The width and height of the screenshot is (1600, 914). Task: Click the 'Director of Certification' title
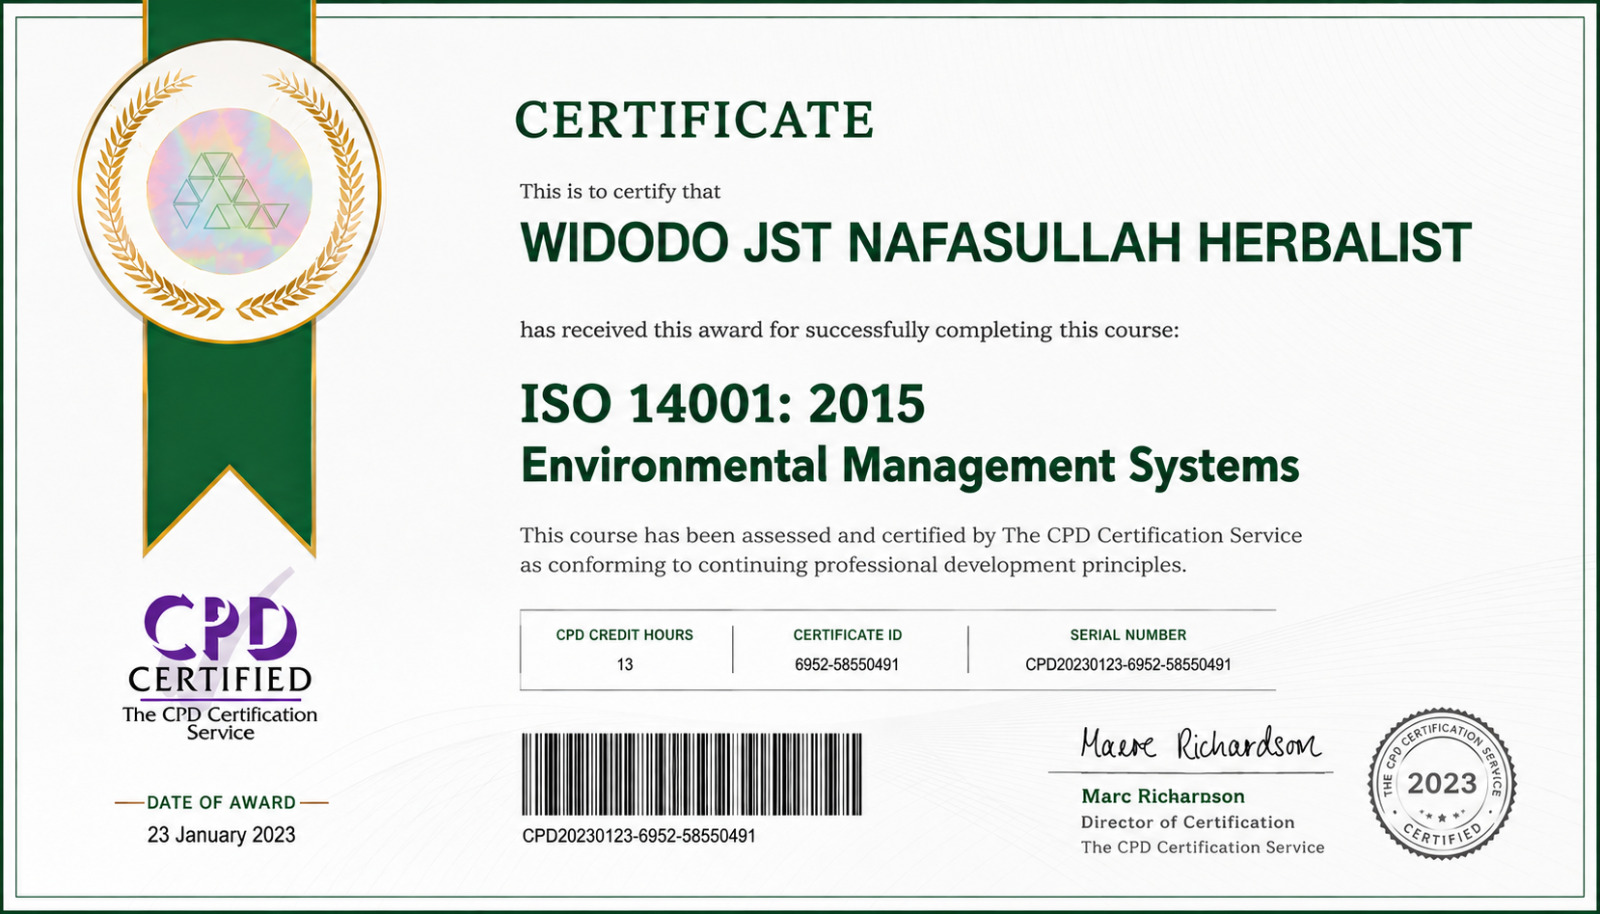1188,822
